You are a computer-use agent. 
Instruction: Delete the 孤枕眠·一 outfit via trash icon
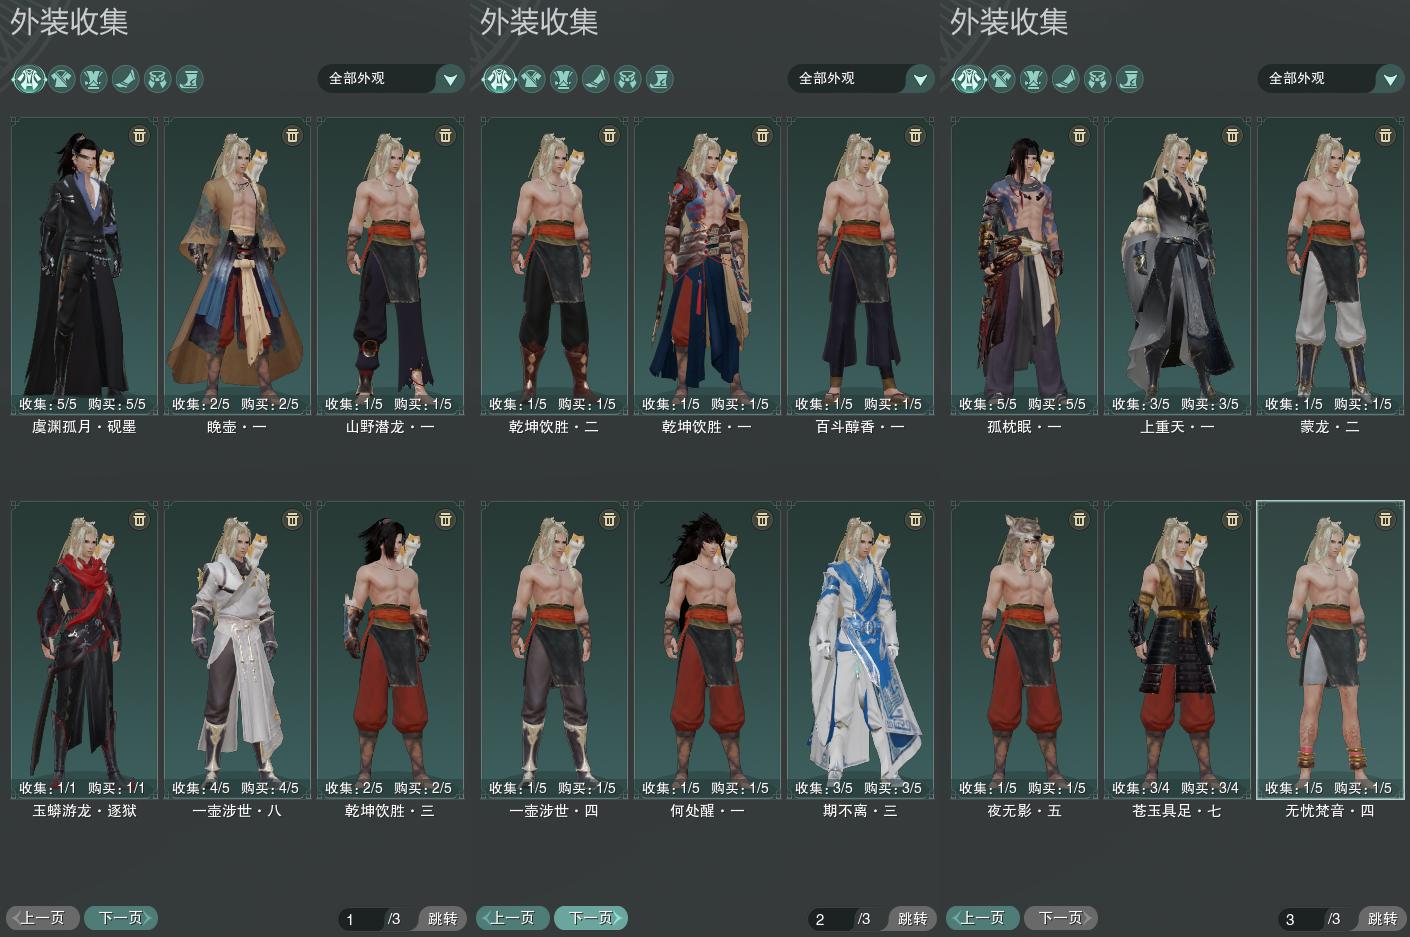(1079, 135)
